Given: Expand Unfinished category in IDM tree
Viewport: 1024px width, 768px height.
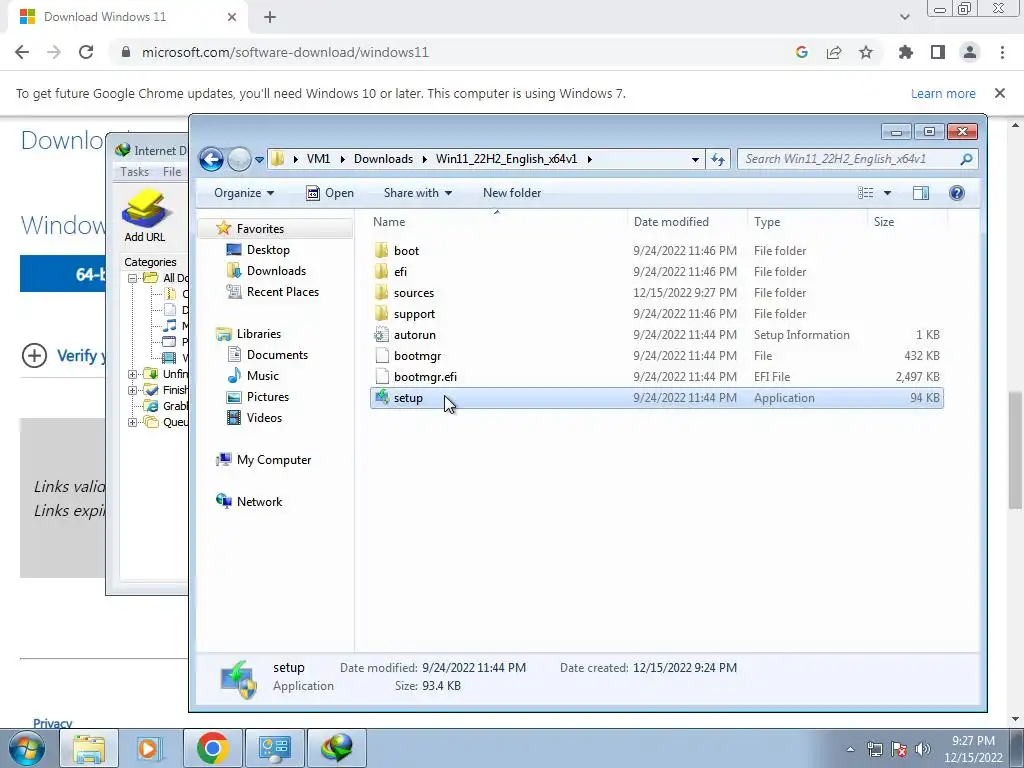Looking at the screenshot, I should [132, 374].
